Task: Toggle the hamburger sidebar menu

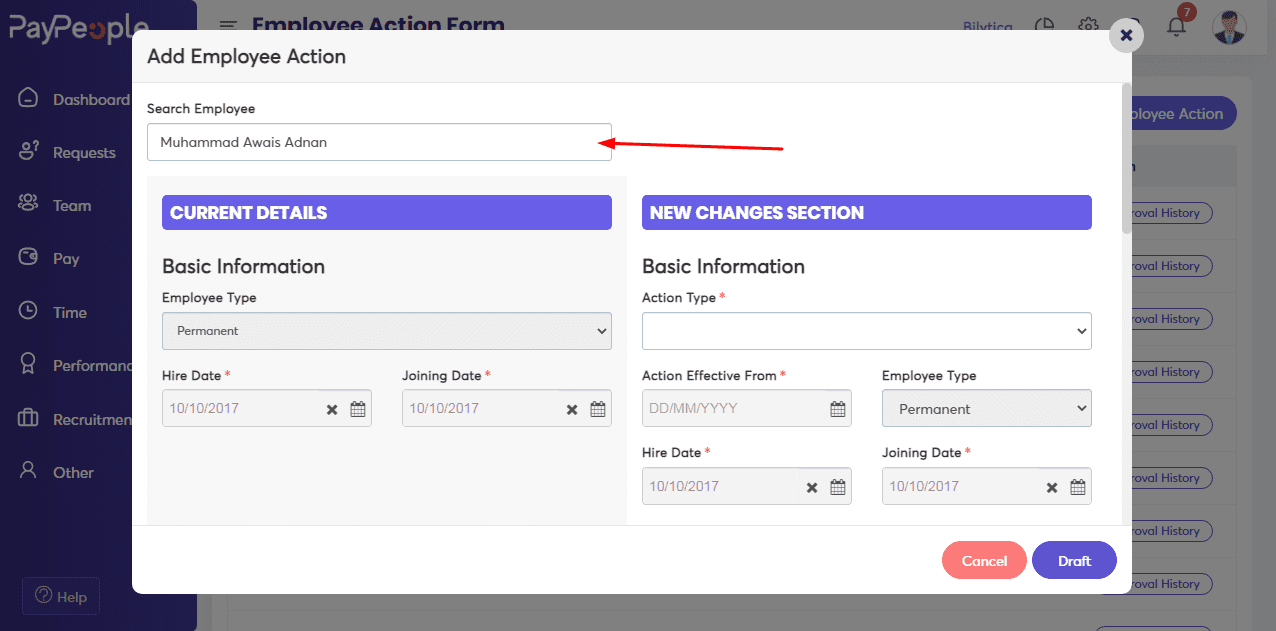Action: tap(229, 26)
